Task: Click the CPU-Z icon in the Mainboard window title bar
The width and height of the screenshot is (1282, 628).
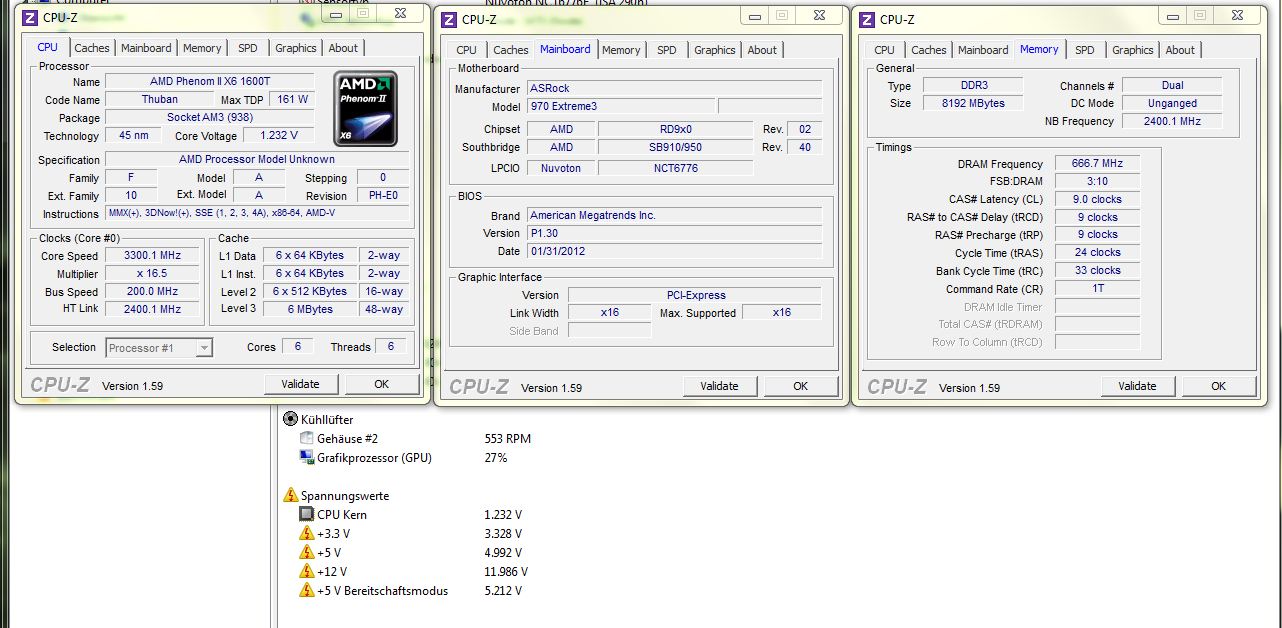Action: coord(449,19)
